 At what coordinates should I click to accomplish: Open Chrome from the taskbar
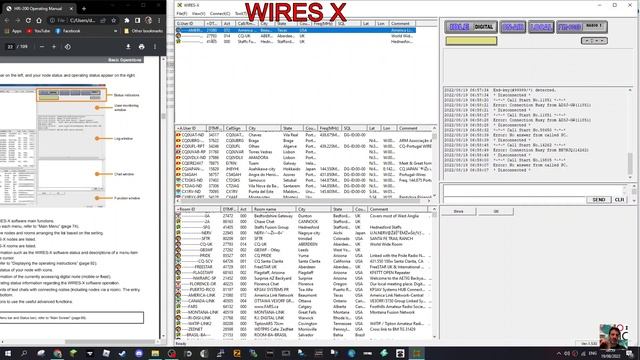pos(57,353)
